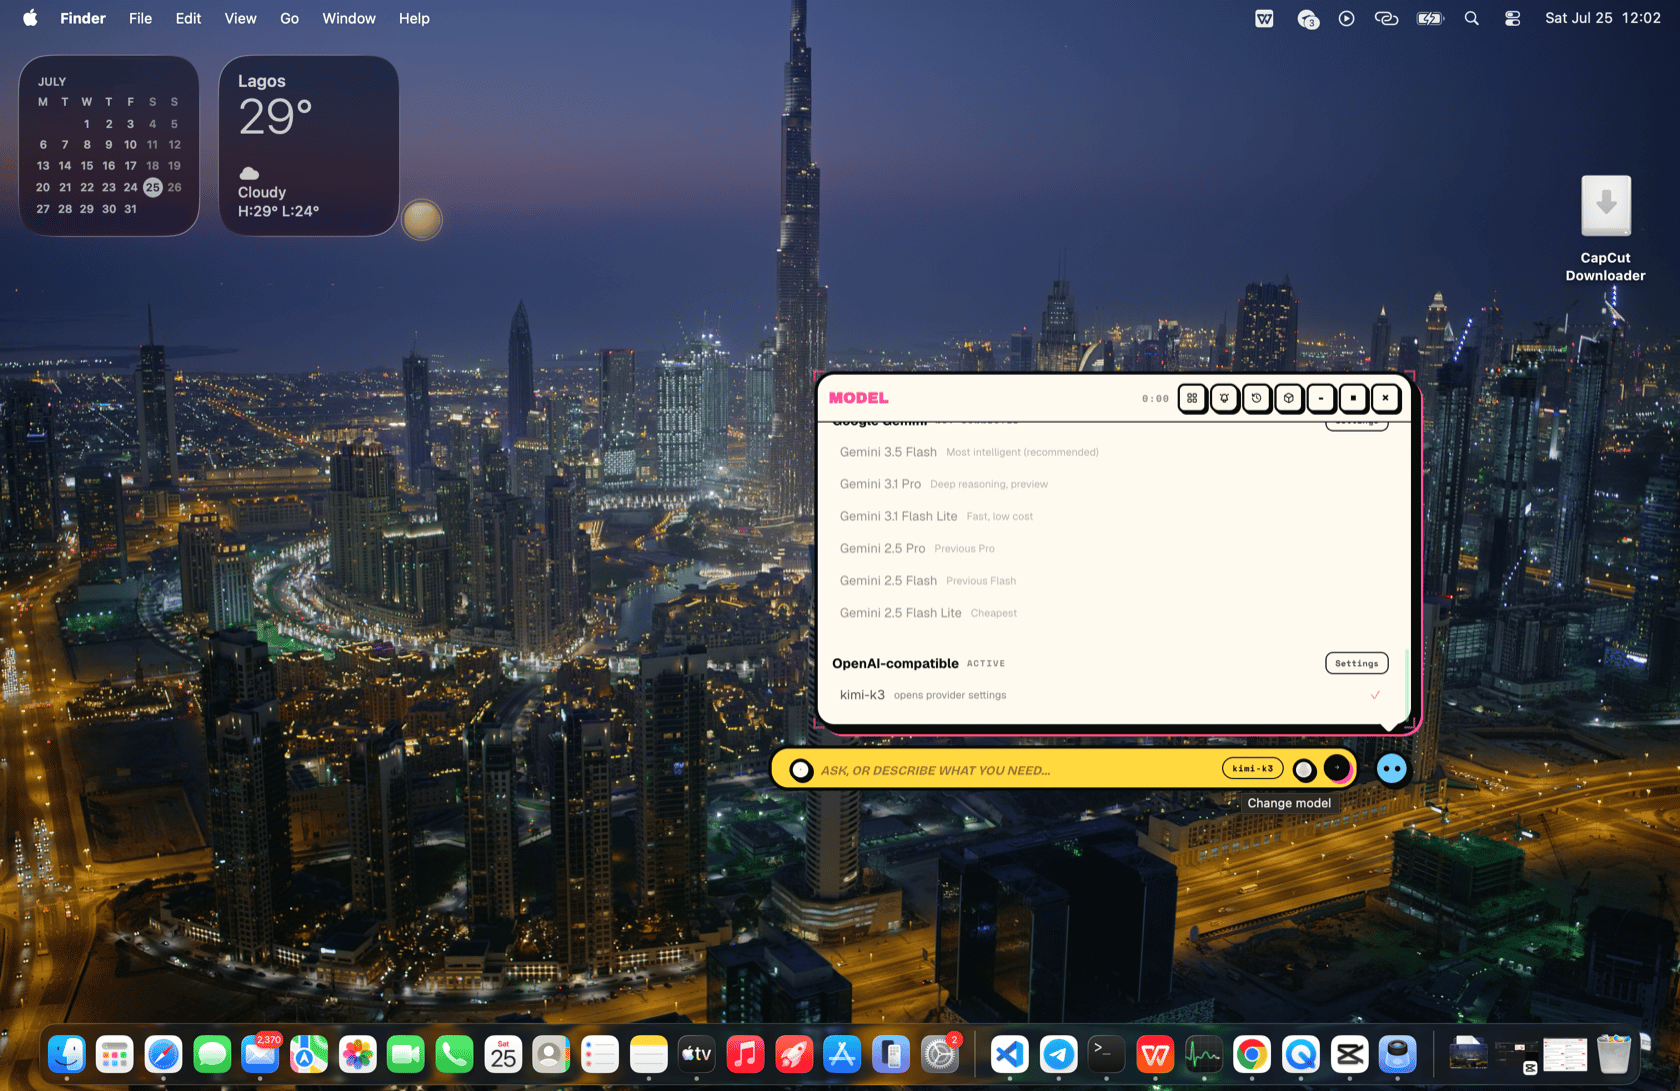
Task: Open the Apple menu
Action: click(30, 18)
